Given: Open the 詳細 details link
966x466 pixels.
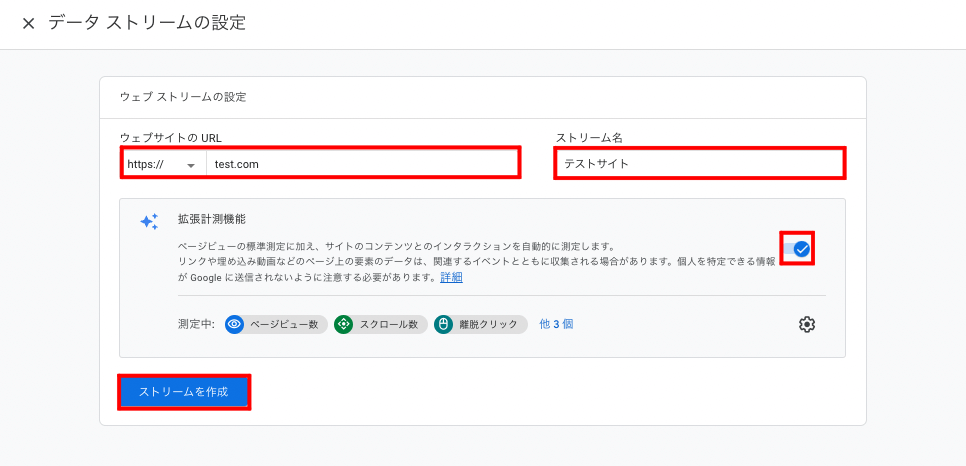Looking at the screenshot, I should (x=452, y=277).
